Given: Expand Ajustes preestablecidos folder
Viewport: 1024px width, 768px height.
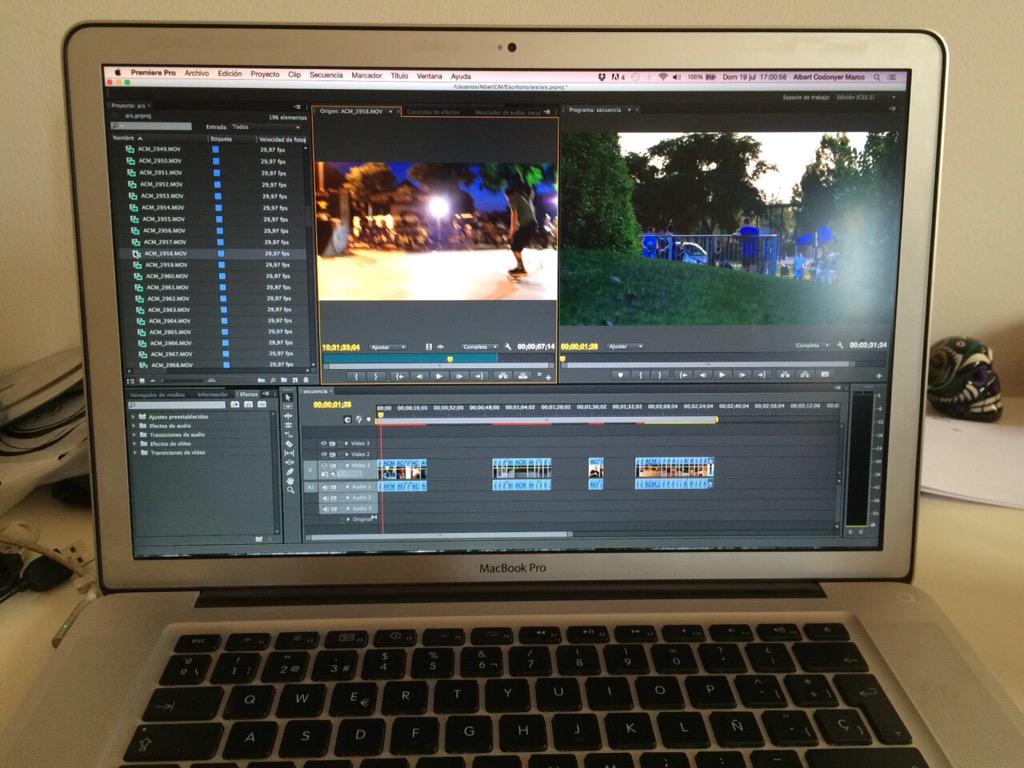Looking at the screenshot, I should click(x=134, y=417).
